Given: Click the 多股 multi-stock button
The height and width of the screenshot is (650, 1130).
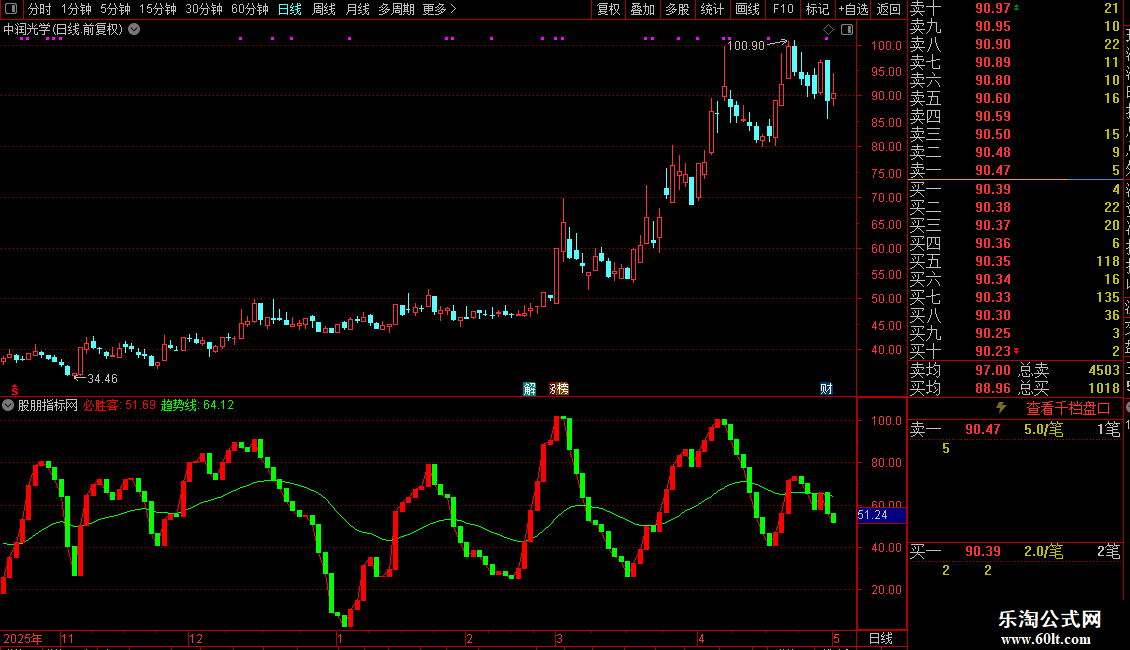Looking at the screenshot, I should 677,9.
